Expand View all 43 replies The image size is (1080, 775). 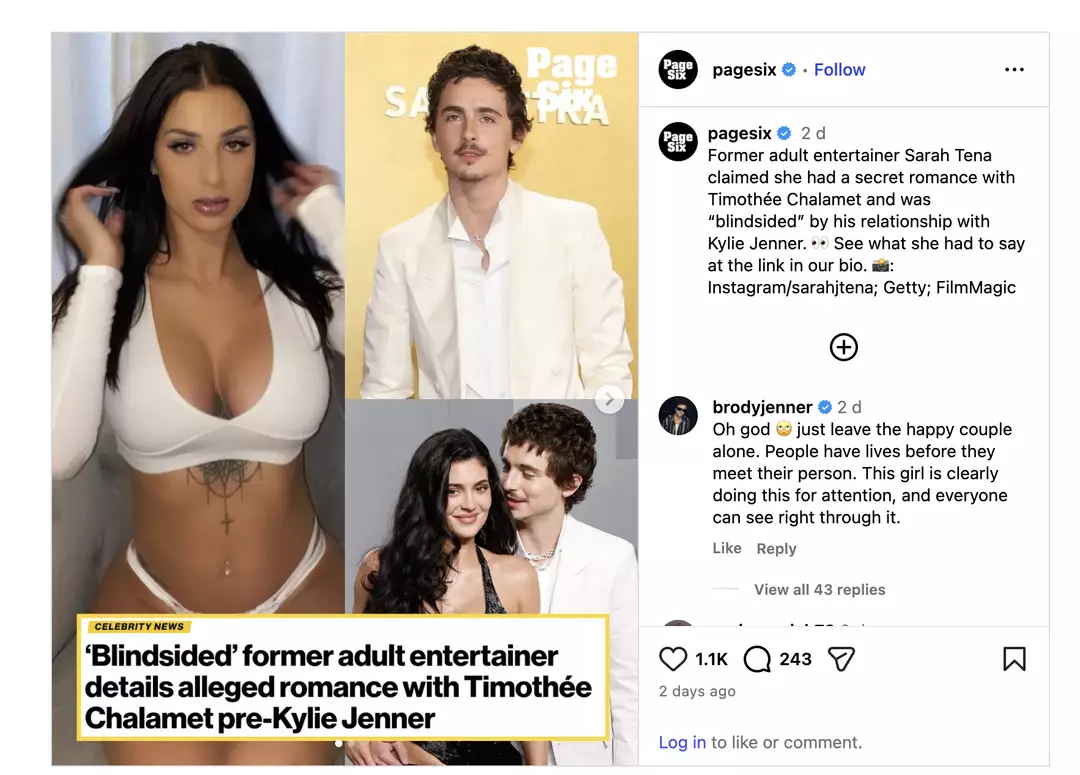819,590
